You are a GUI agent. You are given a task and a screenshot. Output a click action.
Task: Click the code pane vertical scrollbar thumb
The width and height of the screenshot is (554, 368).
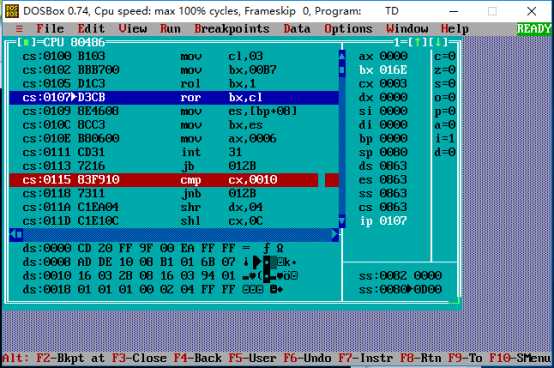342,70
